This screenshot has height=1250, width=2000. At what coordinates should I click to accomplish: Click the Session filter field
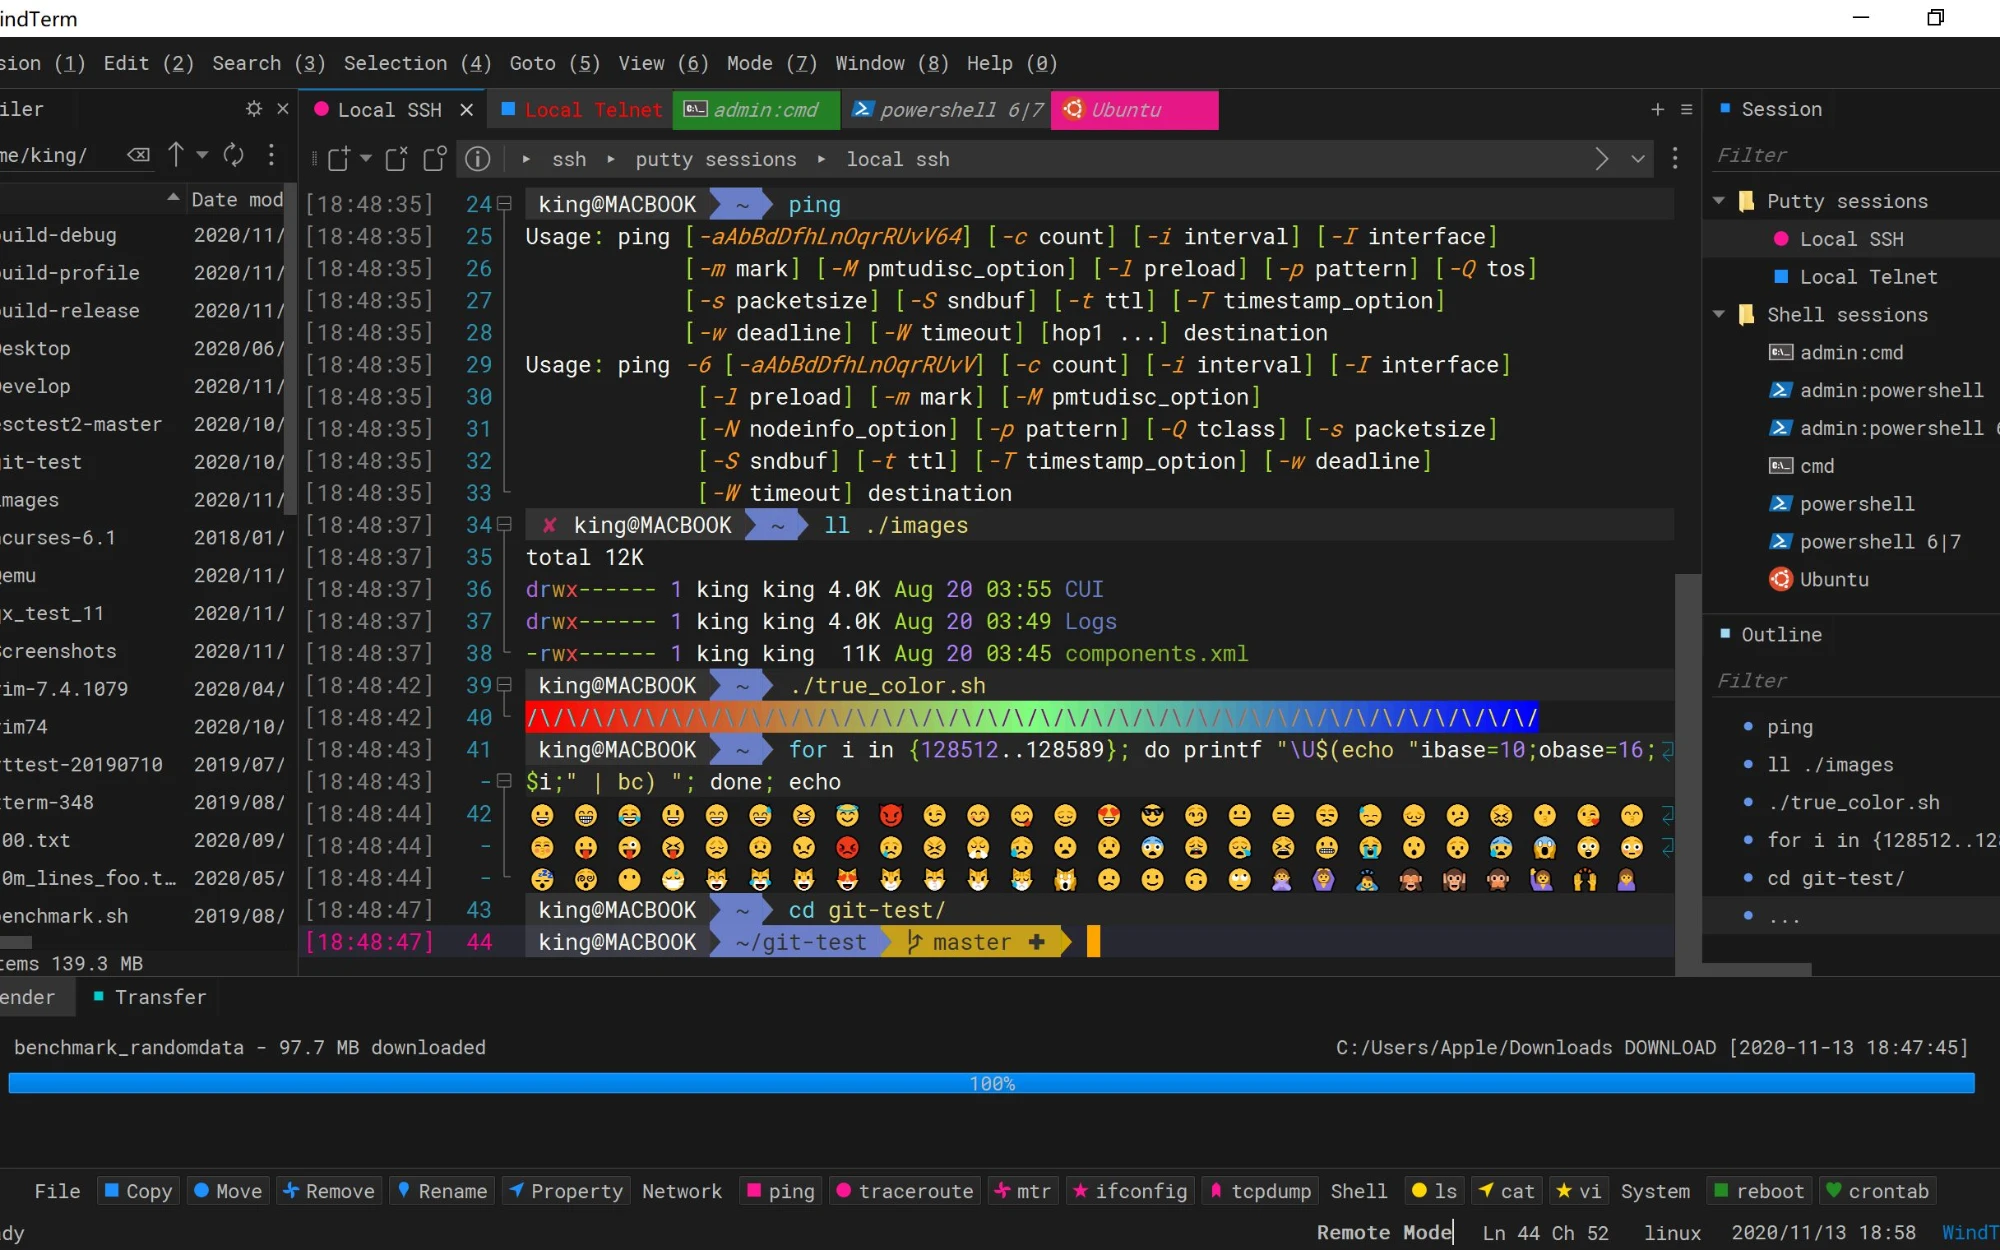click(x=1855, y=155)
